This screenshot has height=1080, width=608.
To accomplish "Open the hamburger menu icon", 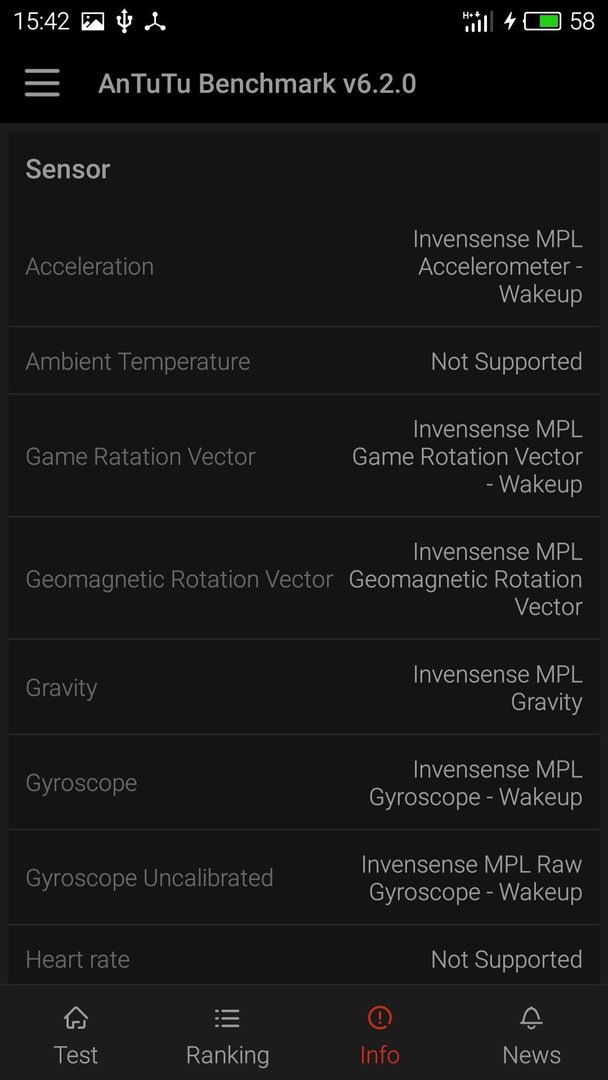I will pos(42,83).
